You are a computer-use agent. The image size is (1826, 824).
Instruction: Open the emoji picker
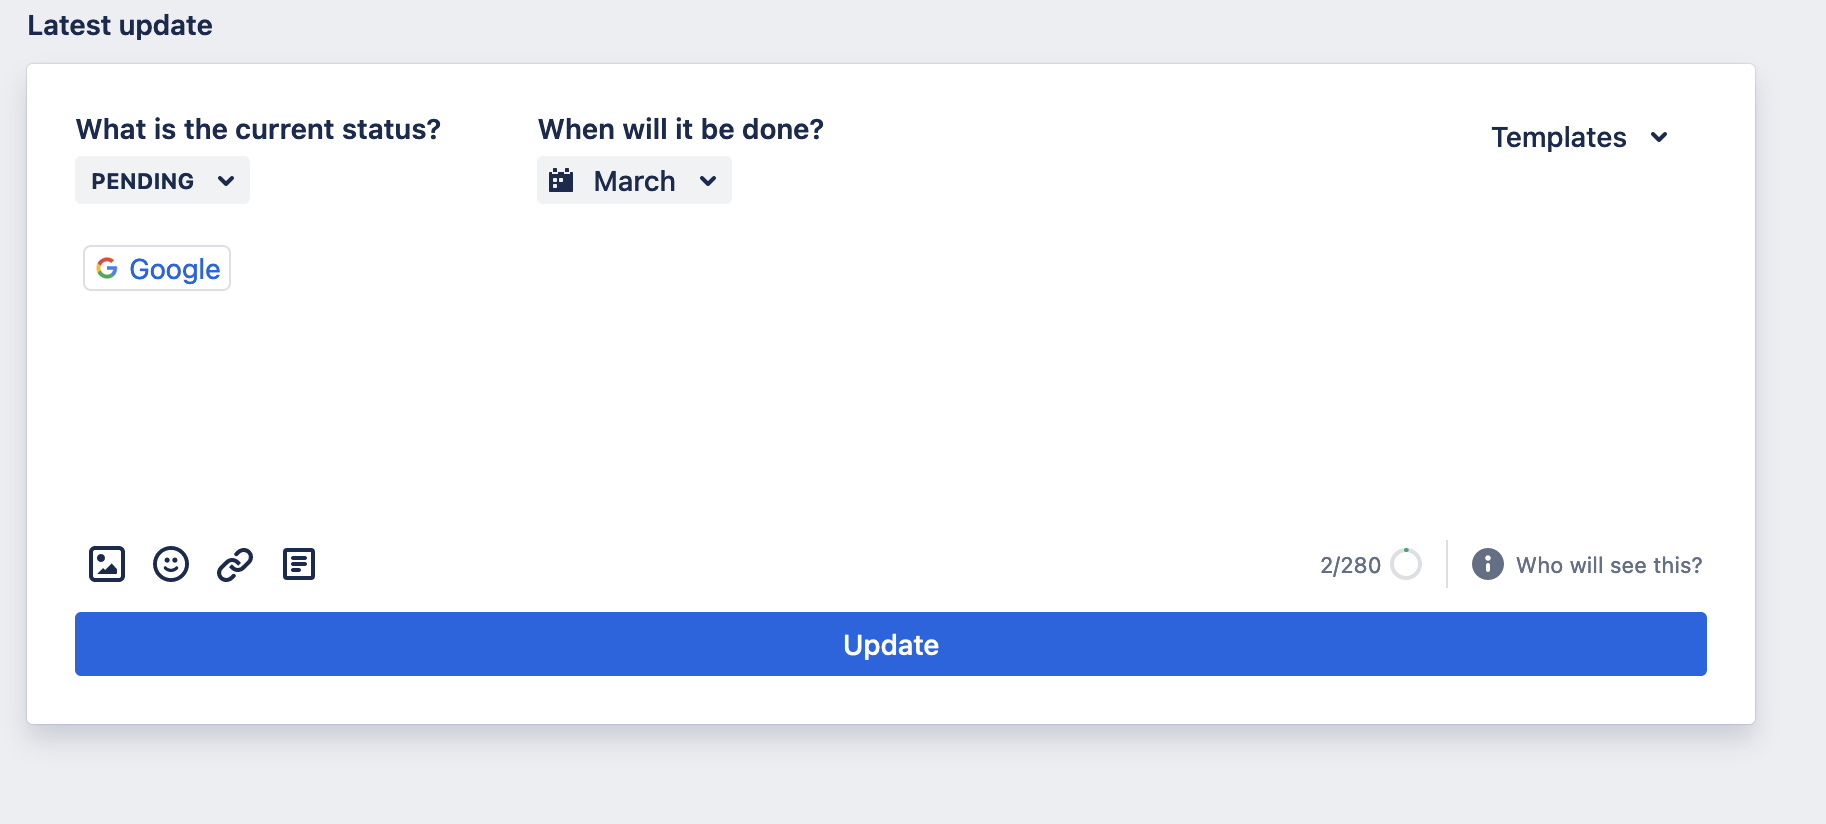point(170,563)
